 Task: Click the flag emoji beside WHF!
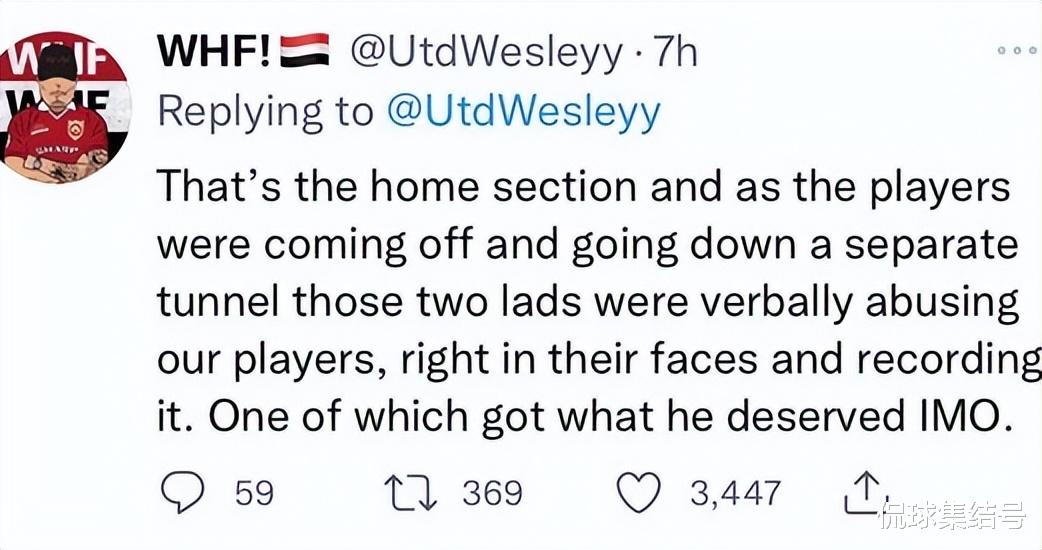tap(305, 50)
